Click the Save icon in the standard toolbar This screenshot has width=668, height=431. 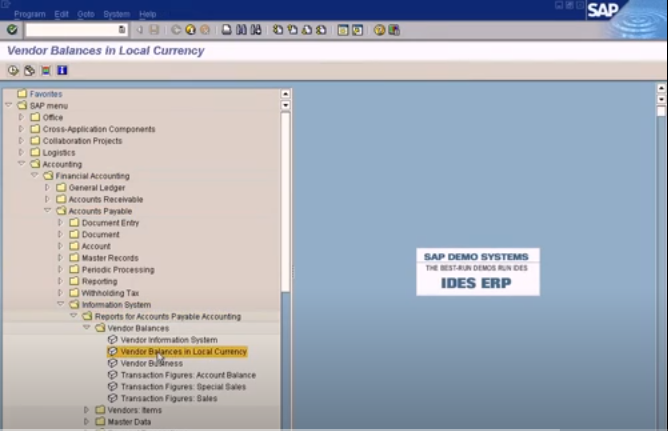pyautogui.click(x=154, y=30)
